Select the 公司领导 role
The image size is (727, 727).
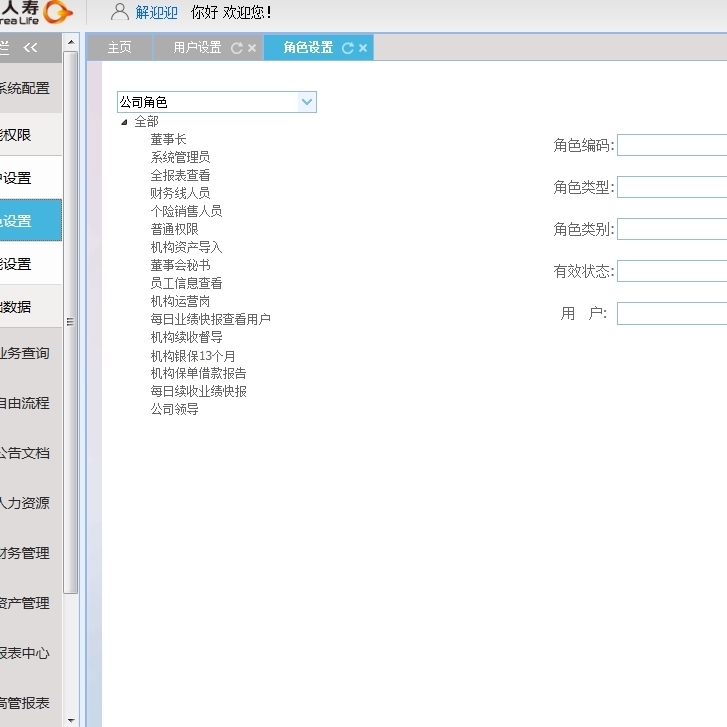(x=174, y=409)
